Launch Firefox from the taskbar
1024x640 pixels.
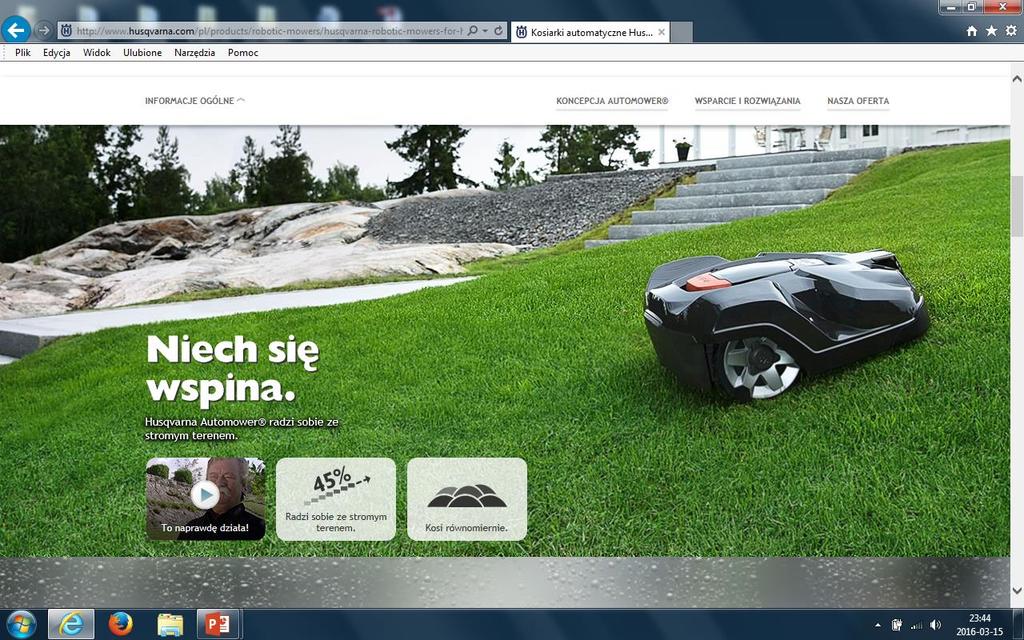coord(121,624)
